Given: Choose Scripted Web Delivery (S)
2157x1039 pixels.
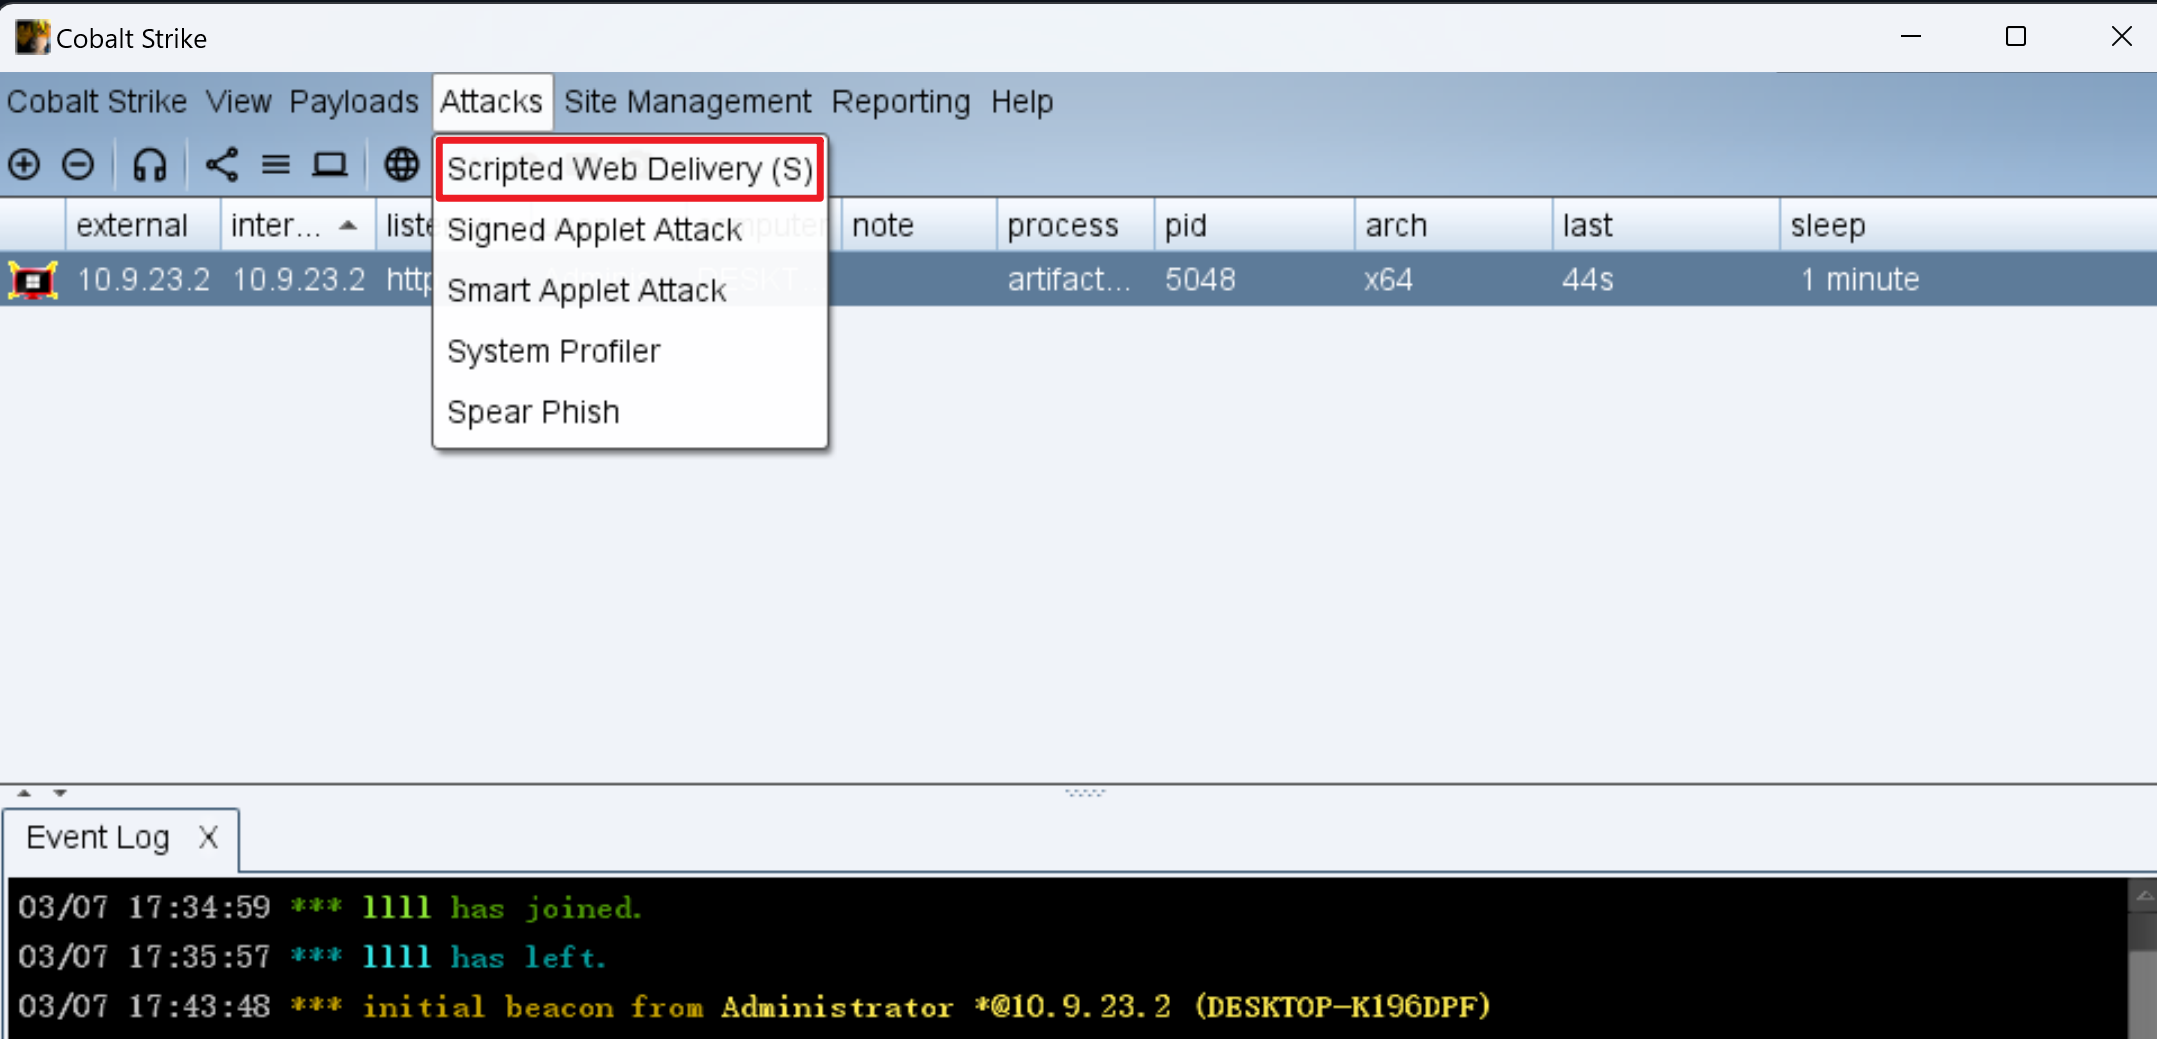Looking at the screenshot, I should click(x=630, y=168).
